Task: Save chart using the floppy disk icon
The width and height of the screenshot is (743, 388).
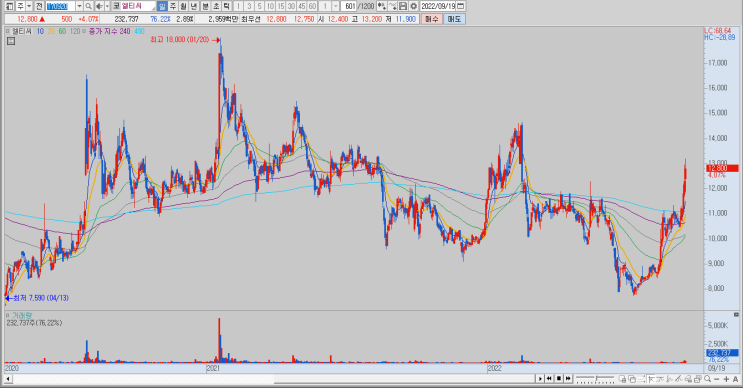Action: (x=403, y=6)
